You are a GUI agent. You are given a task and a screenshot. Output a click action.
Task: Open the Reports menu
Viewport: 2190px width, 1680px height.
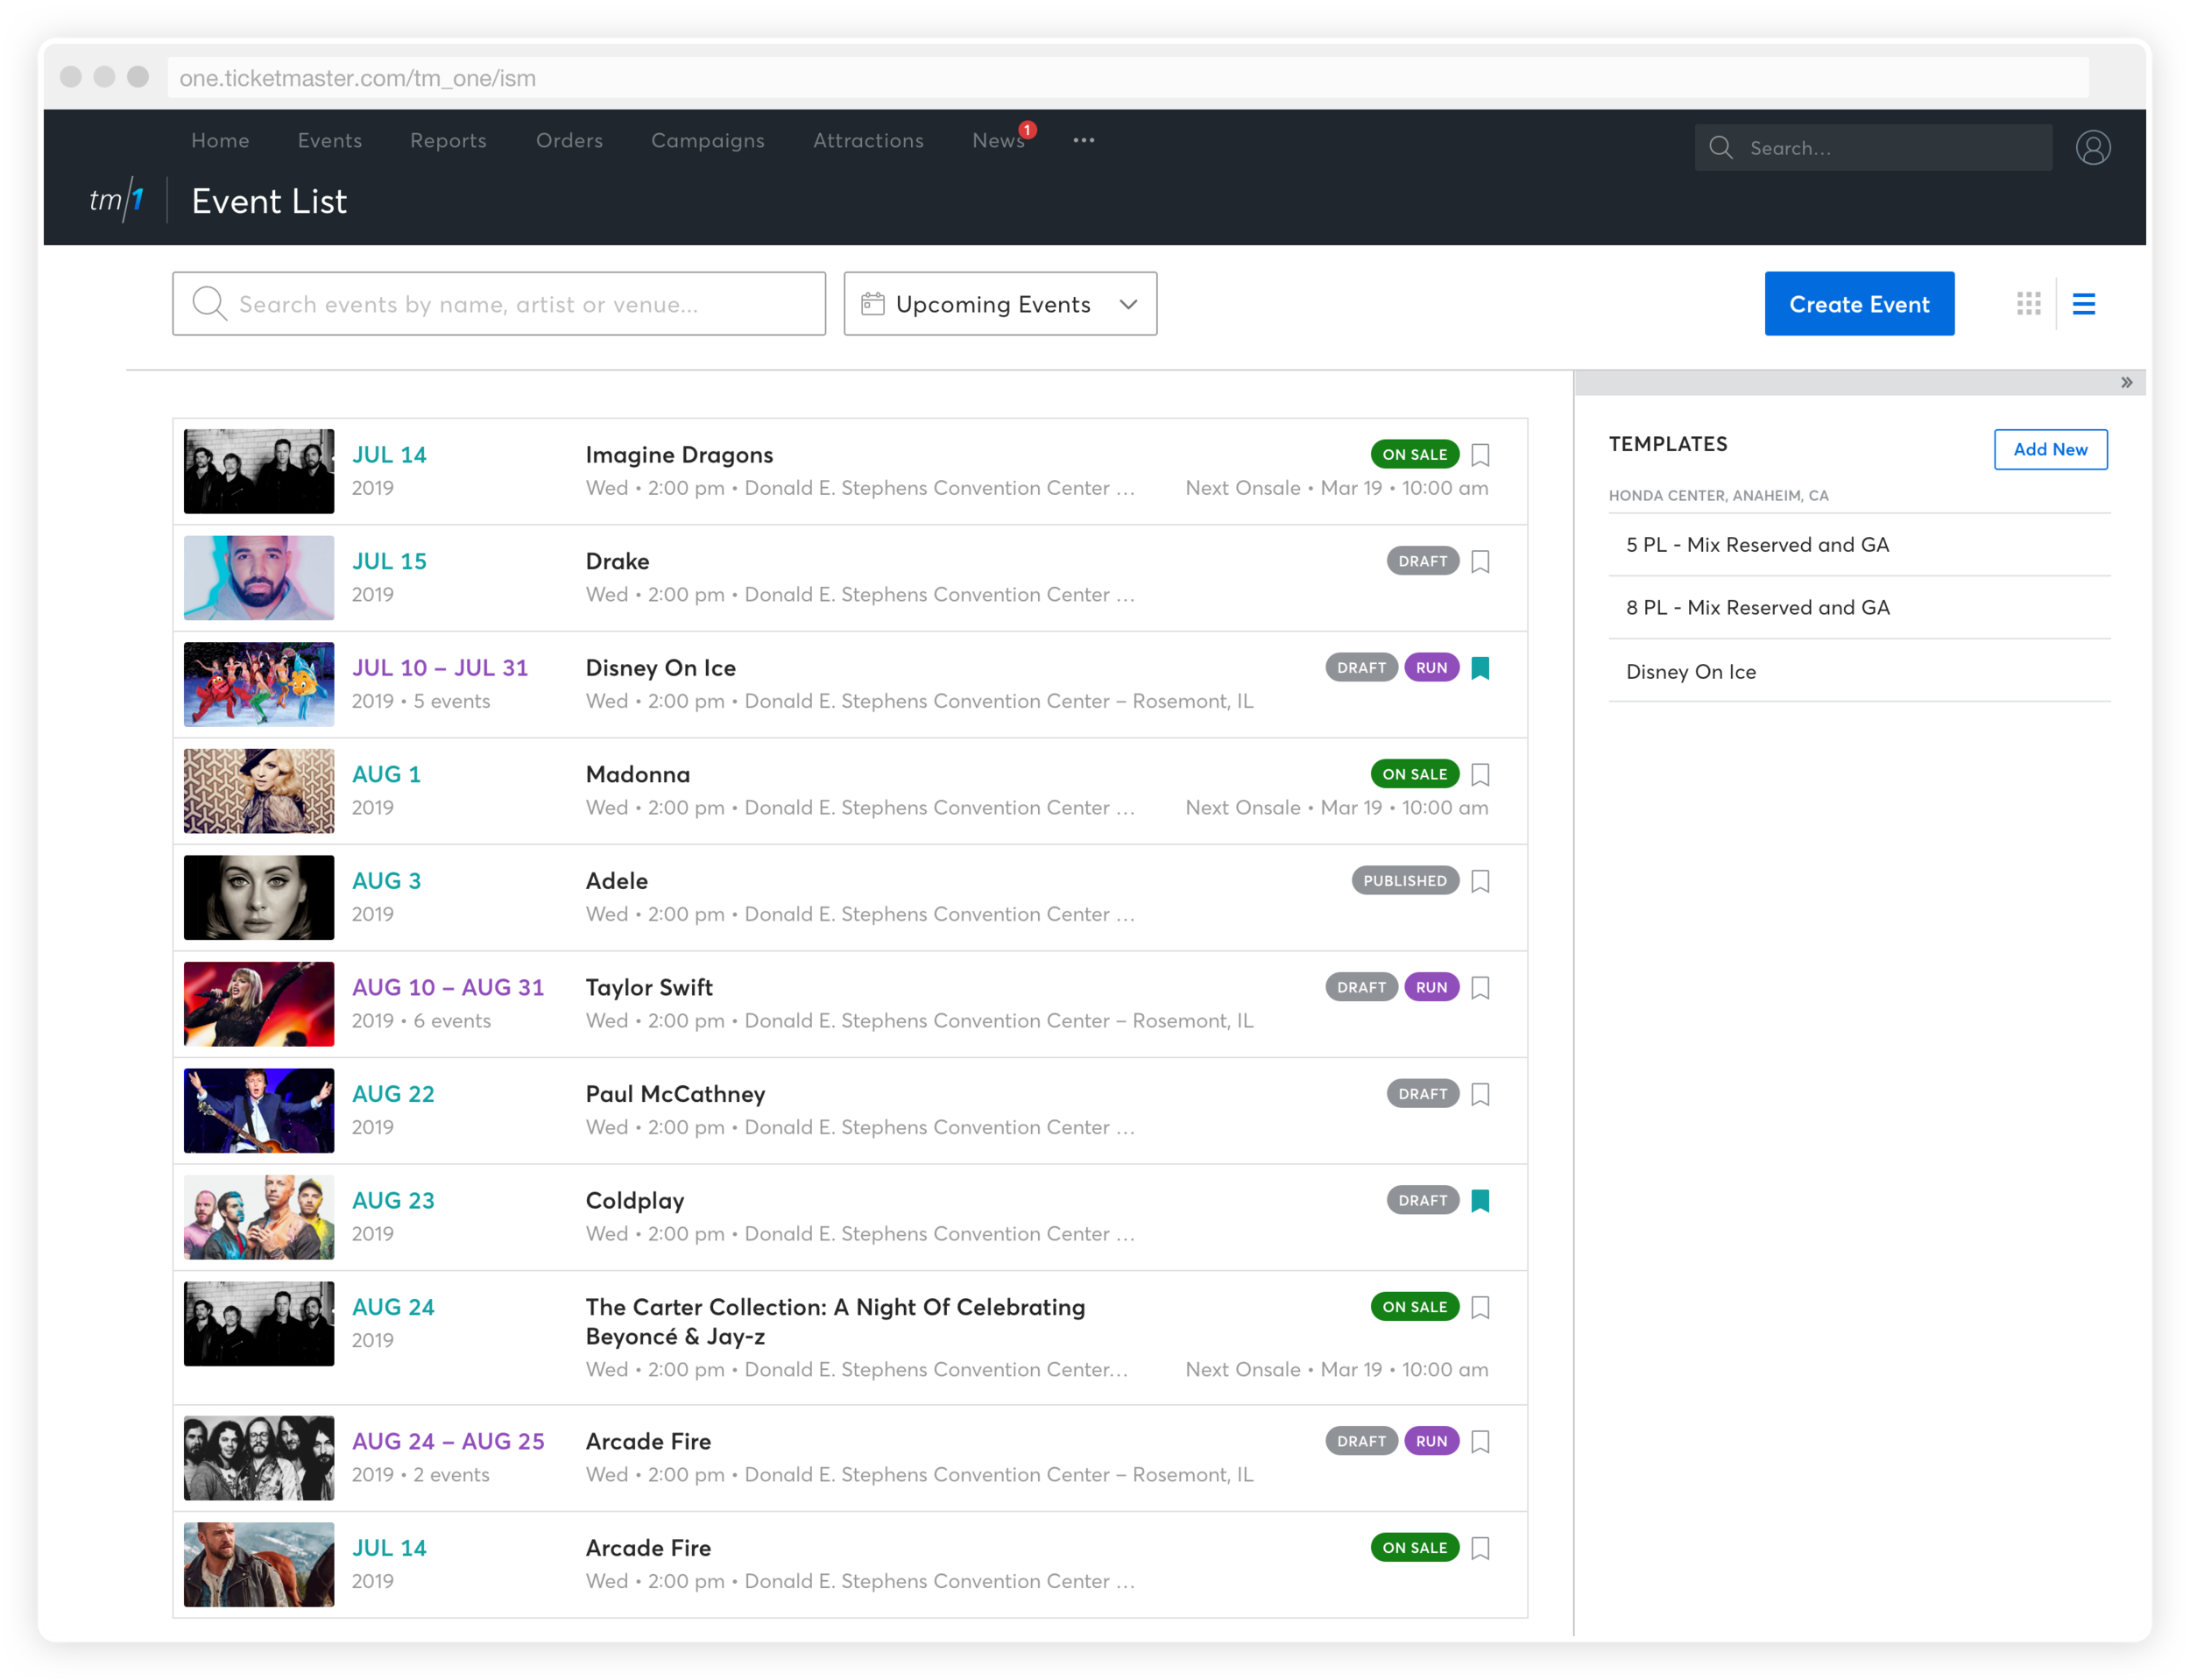tap(448, 140)
